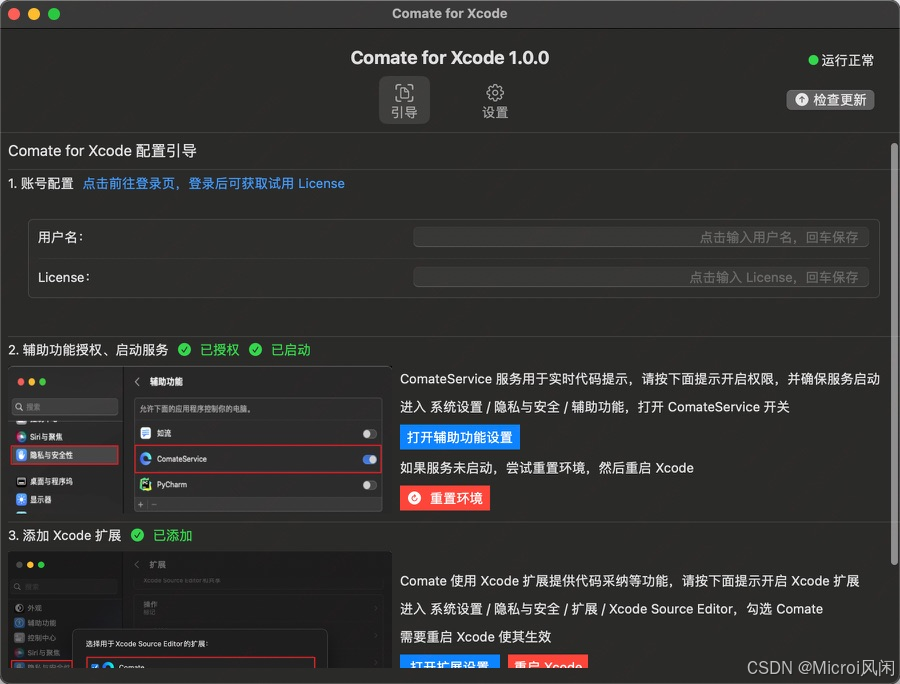This screenshot has height=684, width=900.
Task: Click the 打开扩展设置 blue button
Action: coord(450,662)
